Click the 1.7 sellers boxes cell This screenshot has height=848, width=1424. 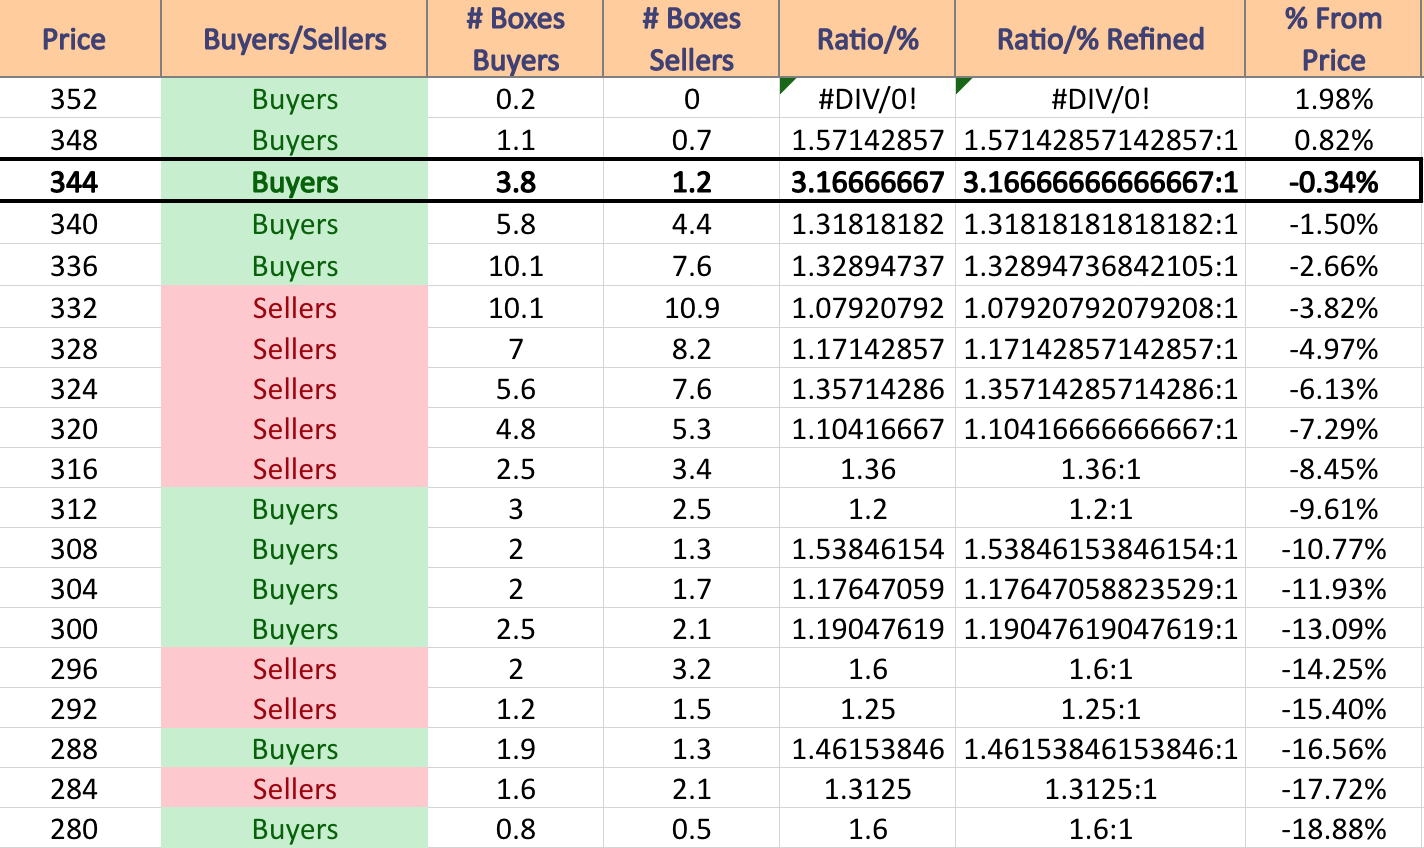pyautogui.click(x=691, y=589)
